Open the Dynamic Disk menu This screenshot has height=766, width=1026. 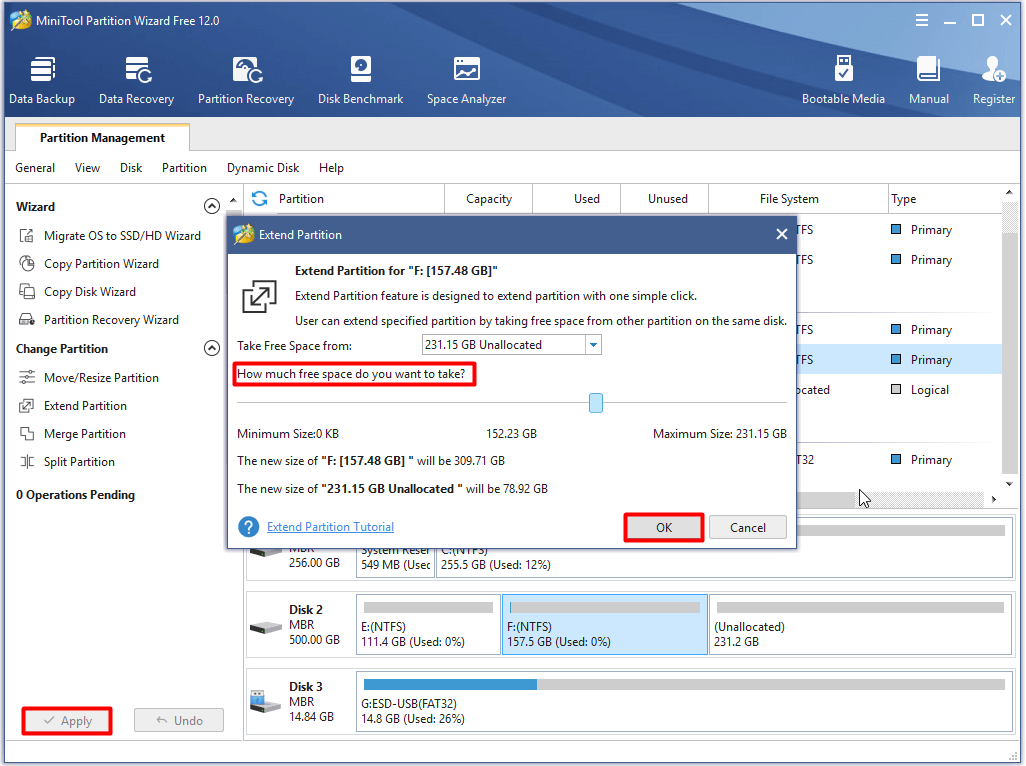263,168
